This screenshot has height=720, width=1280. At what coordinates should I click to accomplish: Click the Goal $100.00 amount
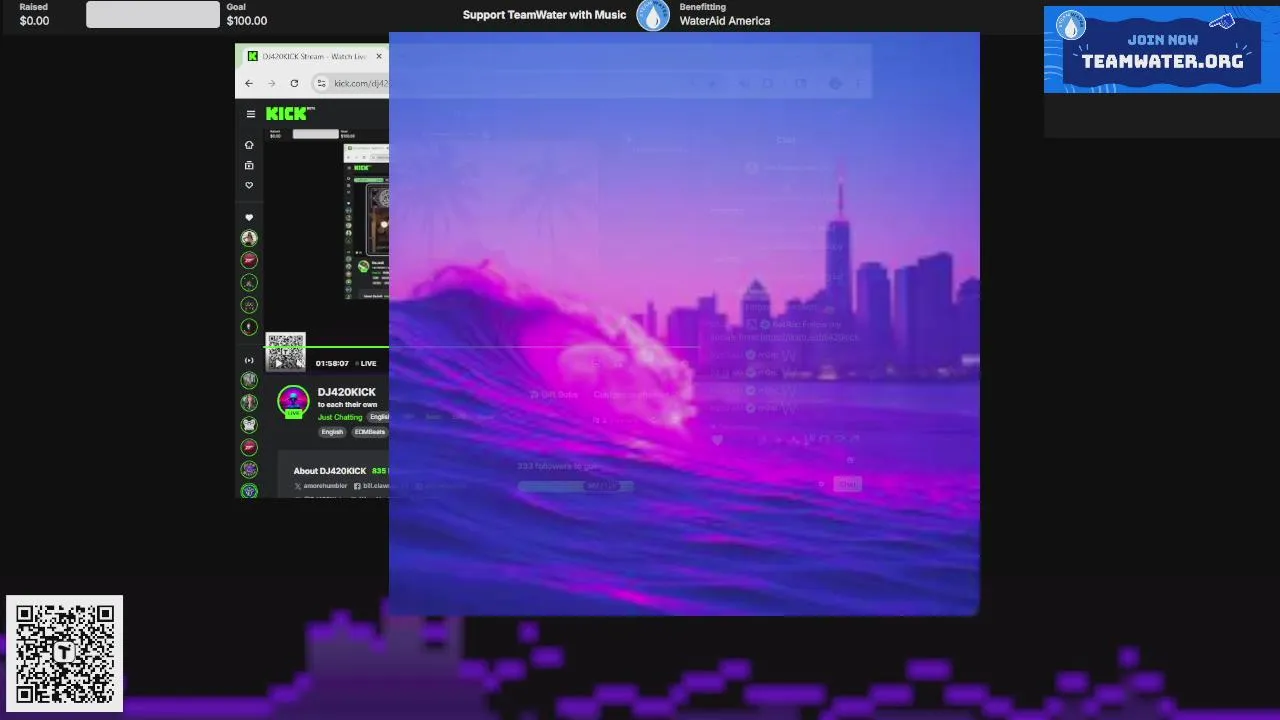246,20
